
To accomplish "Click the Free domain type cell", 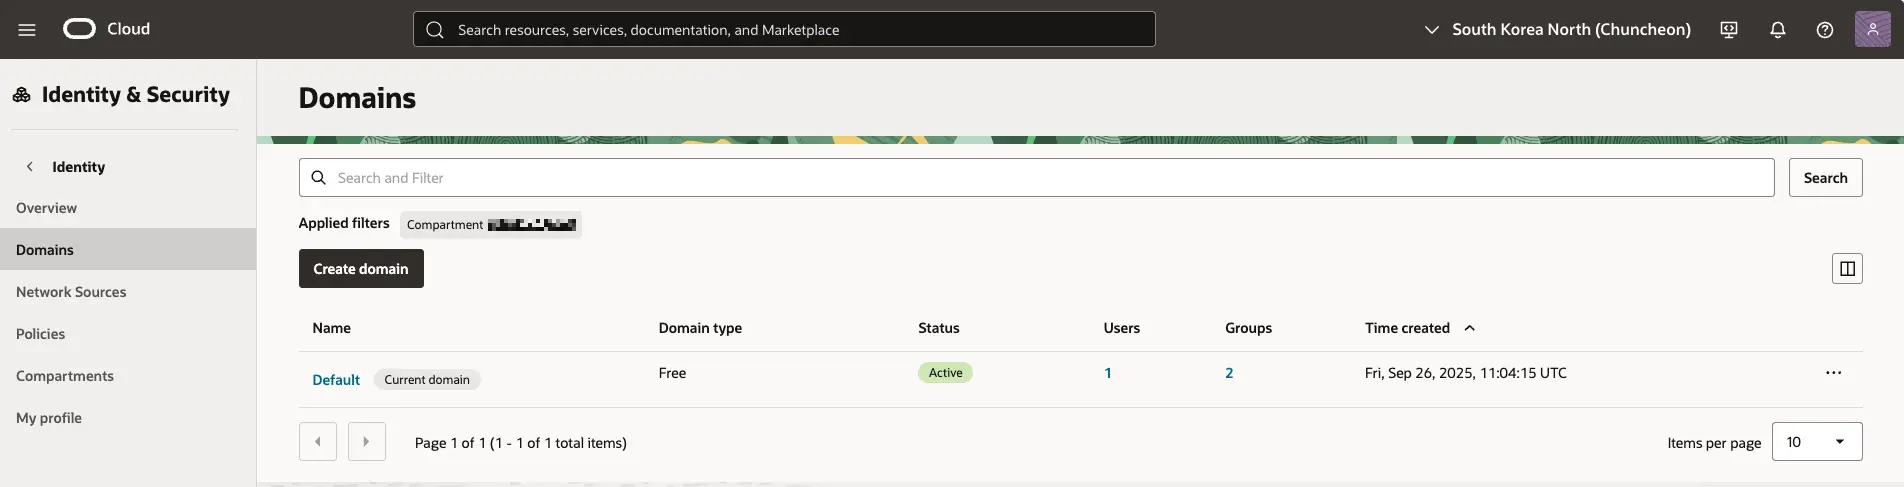I will click(672, 373).
